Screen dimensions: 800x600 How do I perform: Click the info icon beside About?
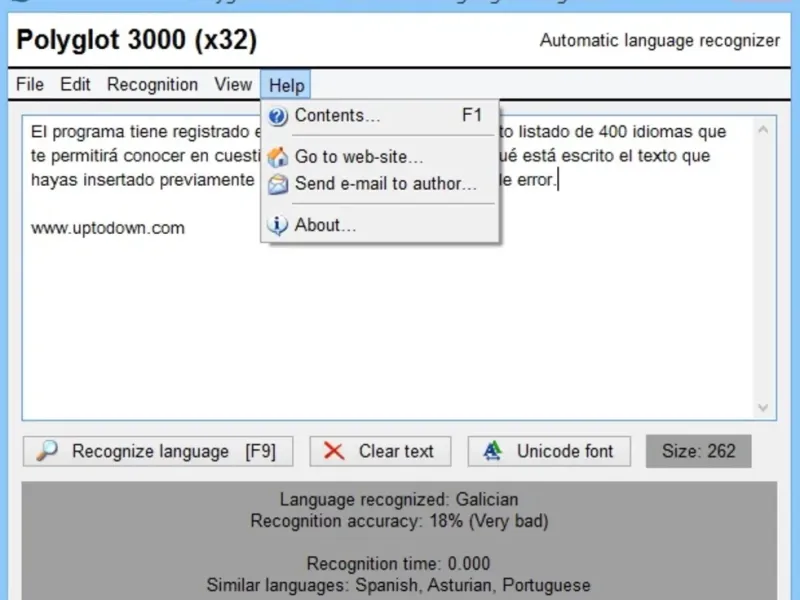(278, 226)
